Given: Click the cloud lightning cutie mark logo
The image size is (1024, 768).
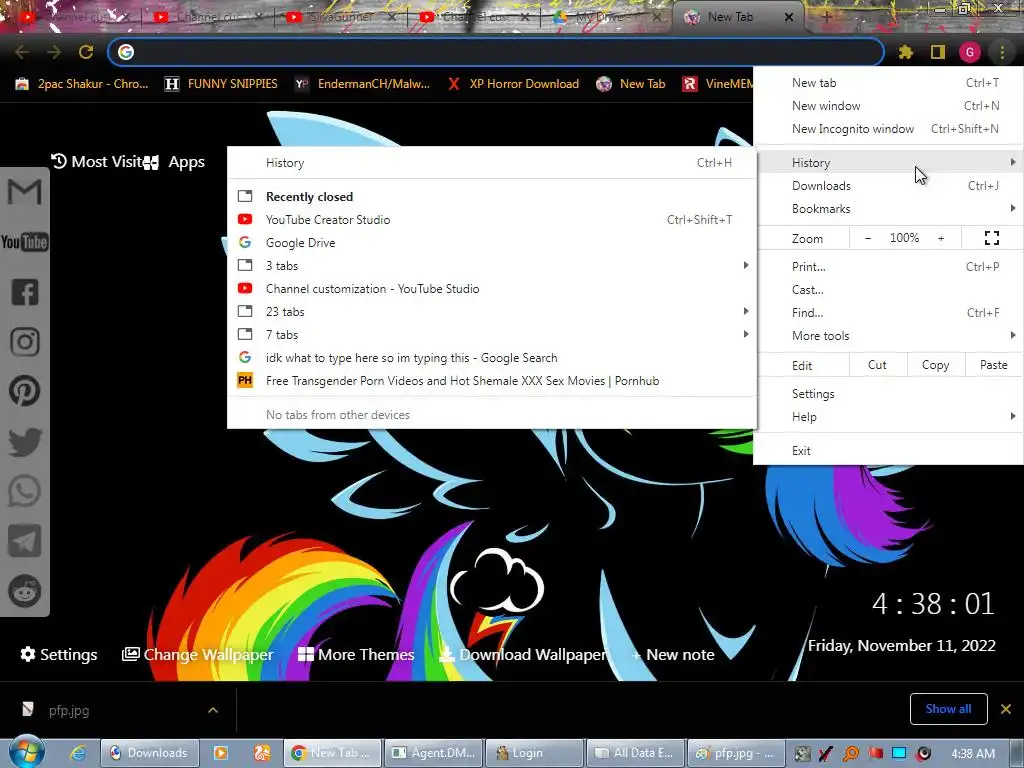Looking at the screenshot, I should coord(496,599).
